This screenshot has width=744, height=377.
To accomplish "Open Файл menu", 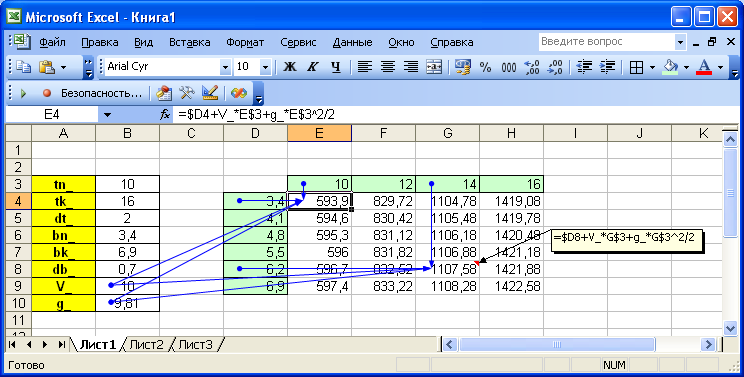I will (52, 42).
